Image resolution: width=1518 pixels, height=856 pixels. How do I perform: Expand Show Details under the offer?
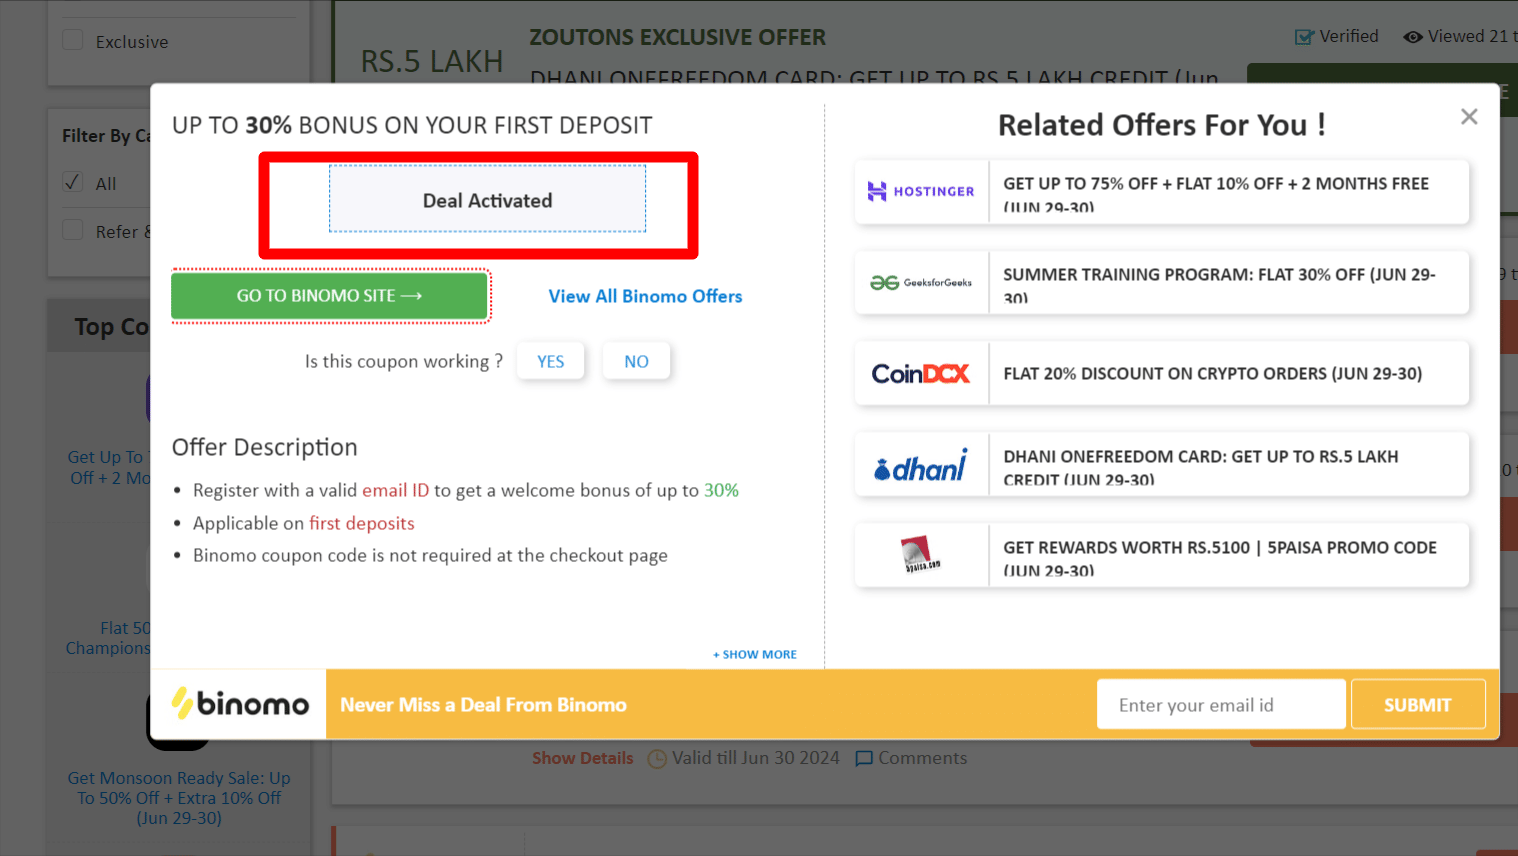coord(582,758)
